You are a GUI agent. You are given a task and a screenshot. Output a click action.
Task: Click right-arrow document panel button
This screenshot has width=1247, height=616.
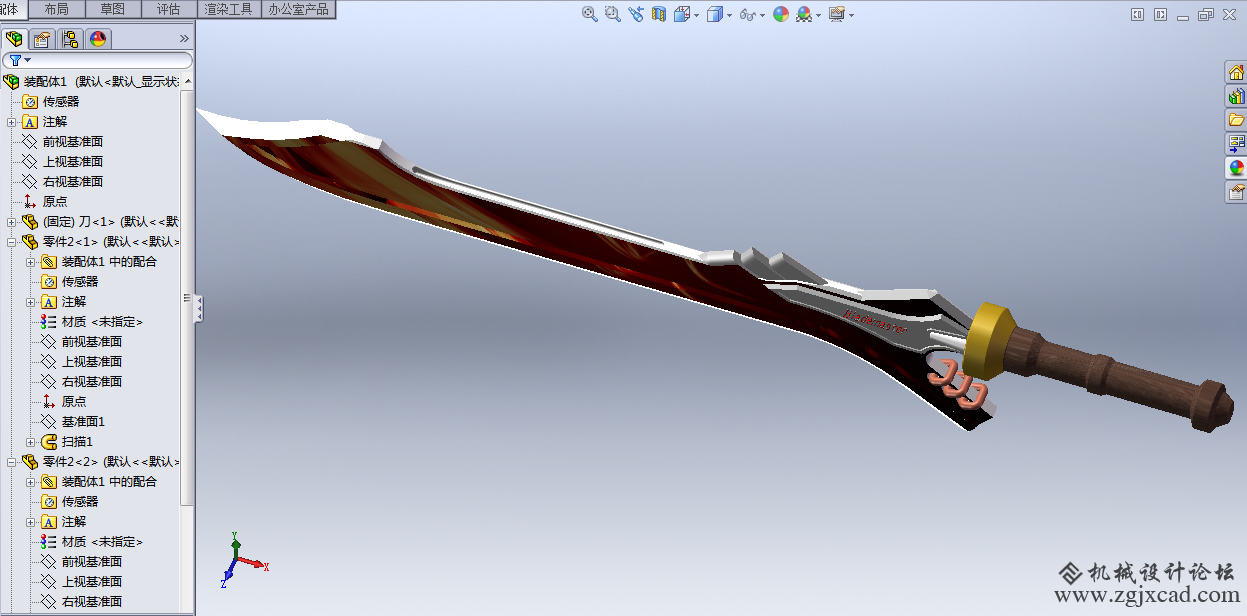(x=1160, y=15)
